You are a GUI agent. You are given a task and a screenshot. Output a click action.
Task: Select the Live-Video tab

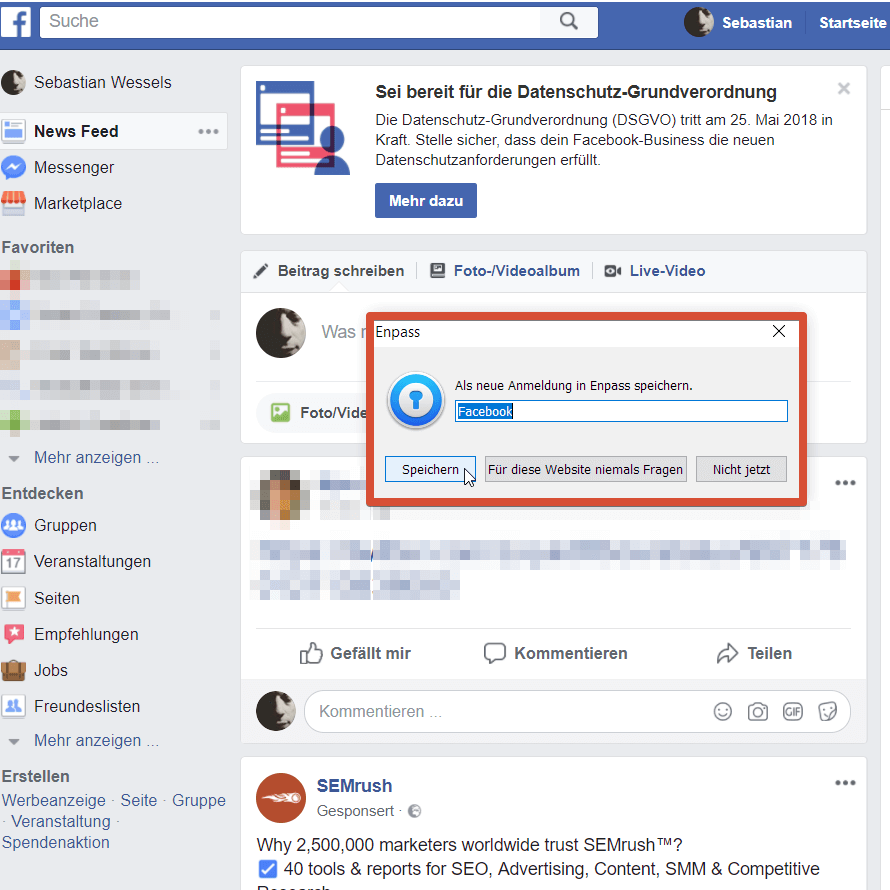(654, 271)
